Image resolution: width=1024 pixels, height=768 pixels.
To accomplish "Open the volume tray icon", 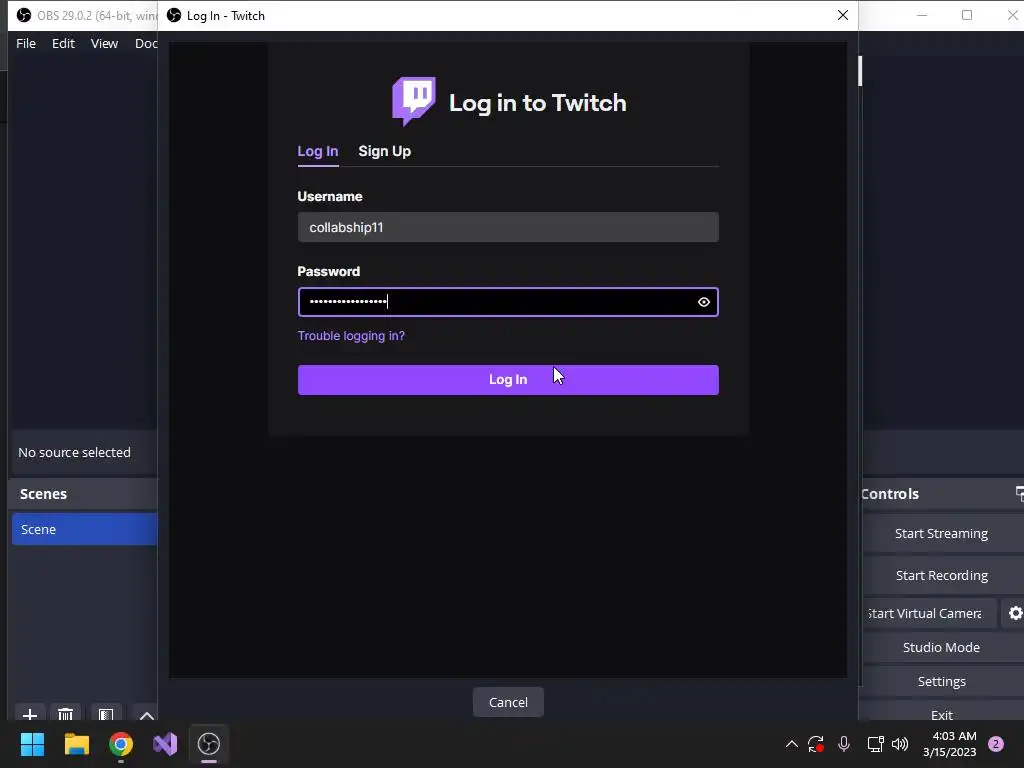I will pos(900,744).
